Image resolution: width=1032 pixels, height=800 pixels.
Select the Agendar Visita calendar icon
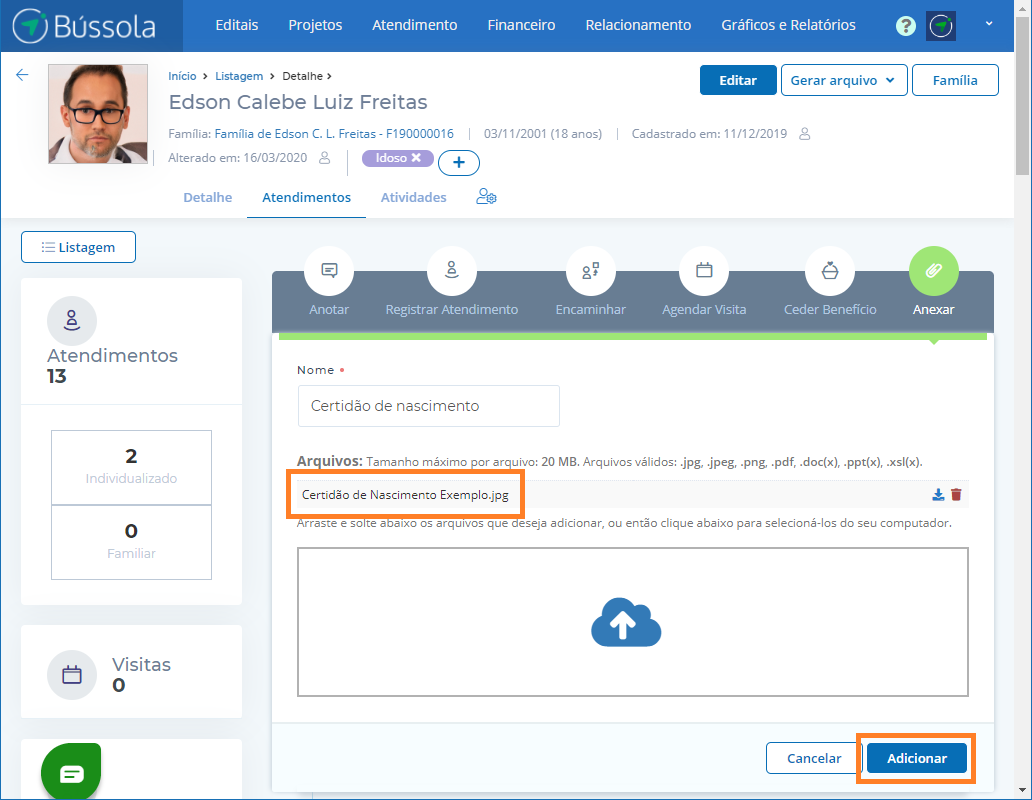(x=704, y=270)
